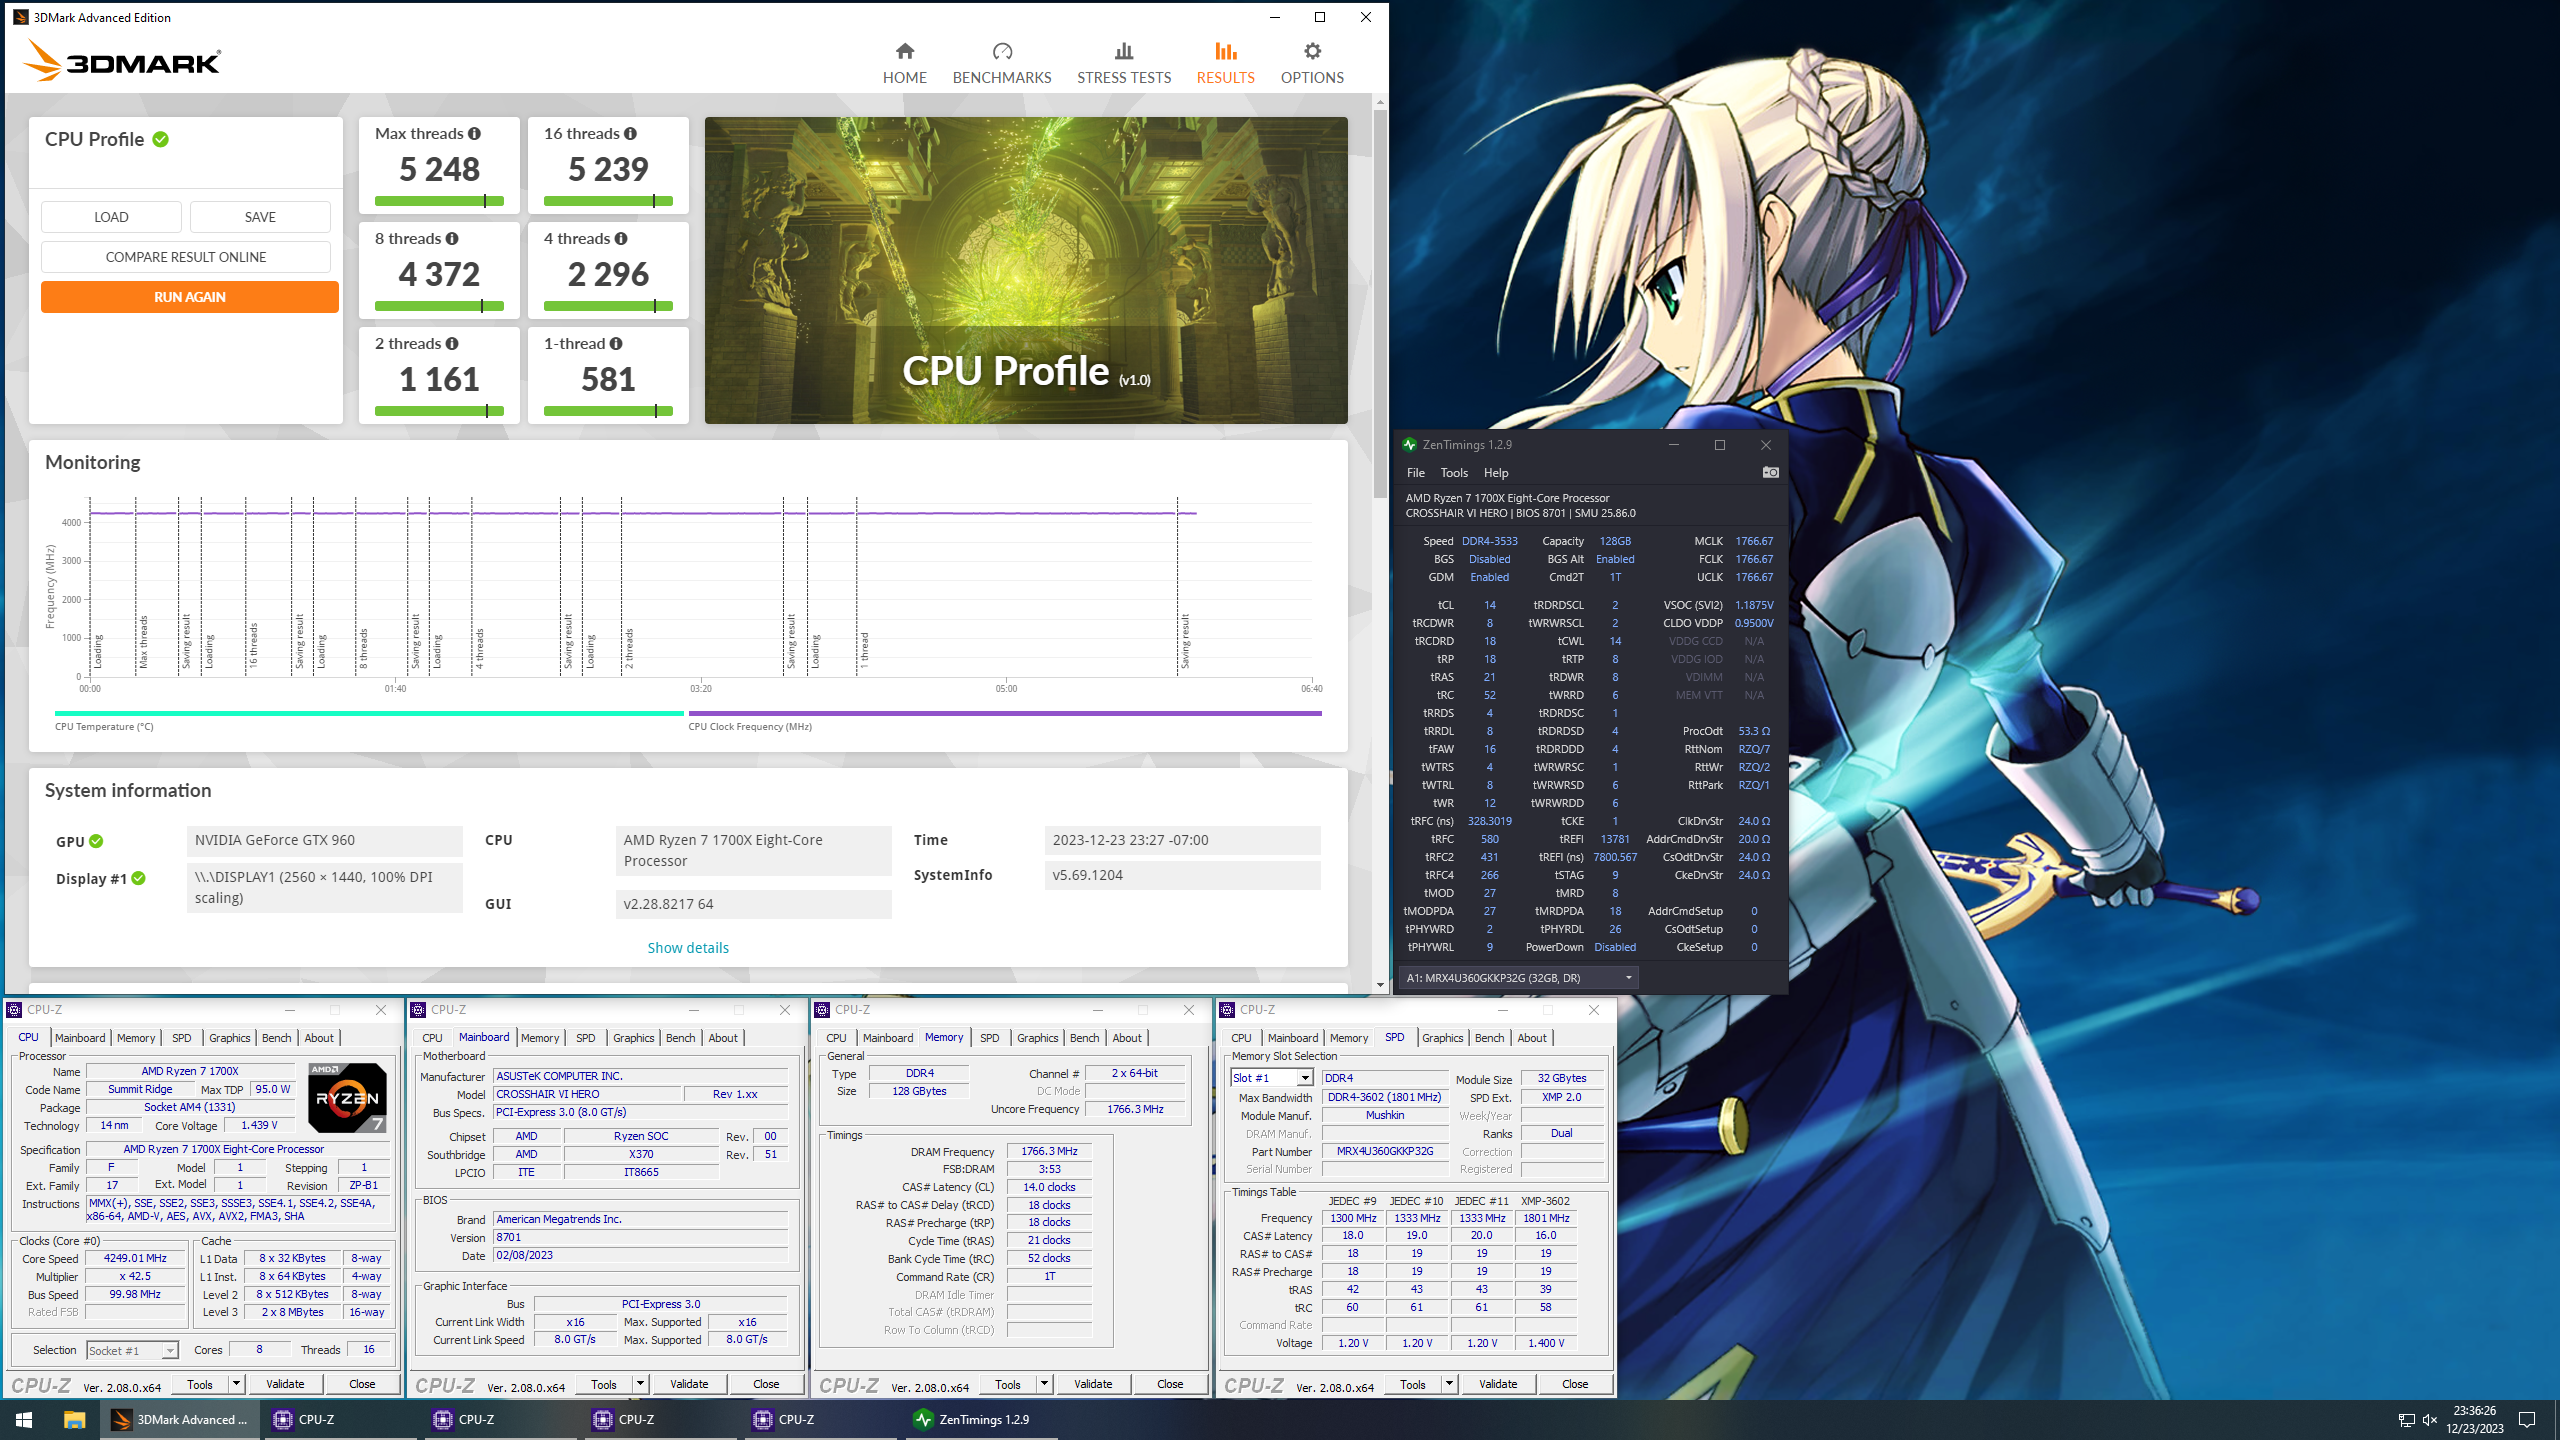Click the network tray icon
2560x1440 pixels.
click(x=2406, y=1419)
